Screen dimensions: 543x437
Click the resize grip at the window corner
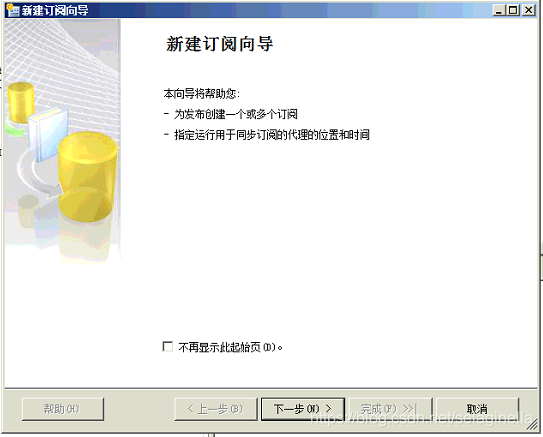(532, 425)
